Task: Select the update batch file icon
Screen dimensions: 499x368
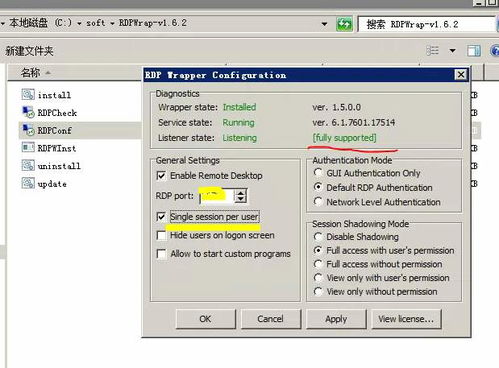Action: 28,183
